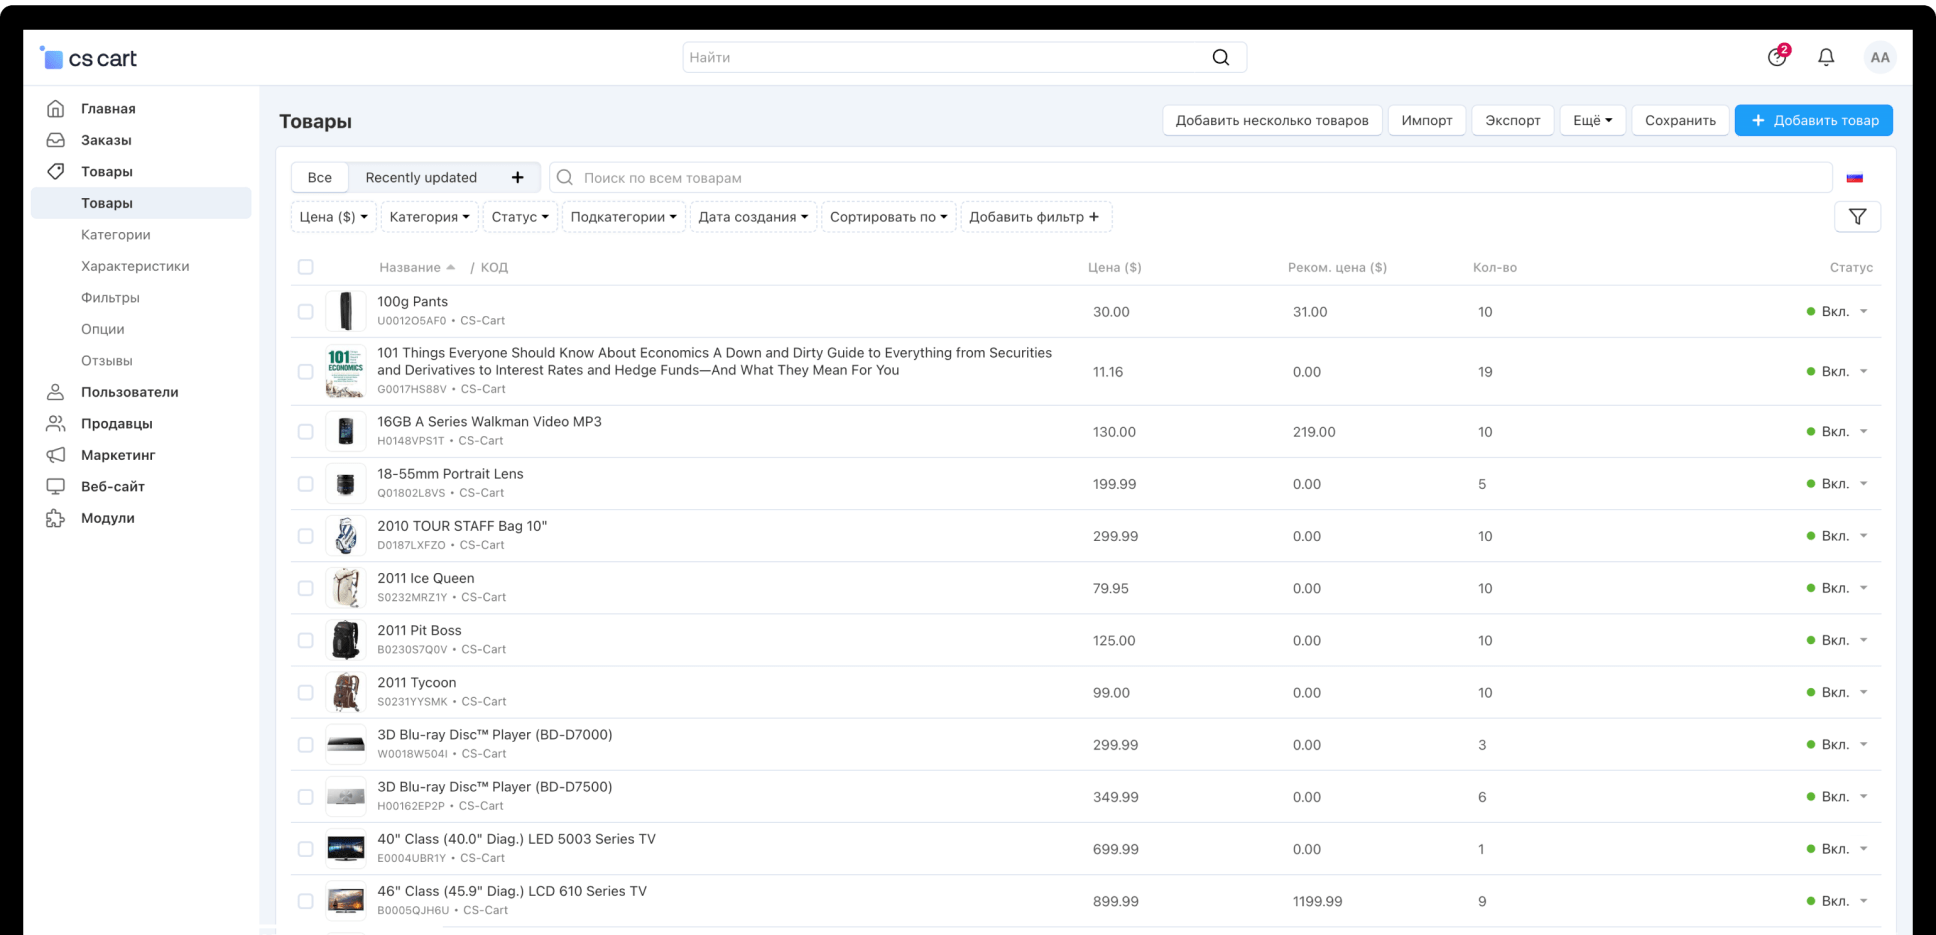The height and width of the screenshot is (935, 1936).
Task: Check the box for 100g Pants
Action: pyautogui.click(x=306, y=312)
